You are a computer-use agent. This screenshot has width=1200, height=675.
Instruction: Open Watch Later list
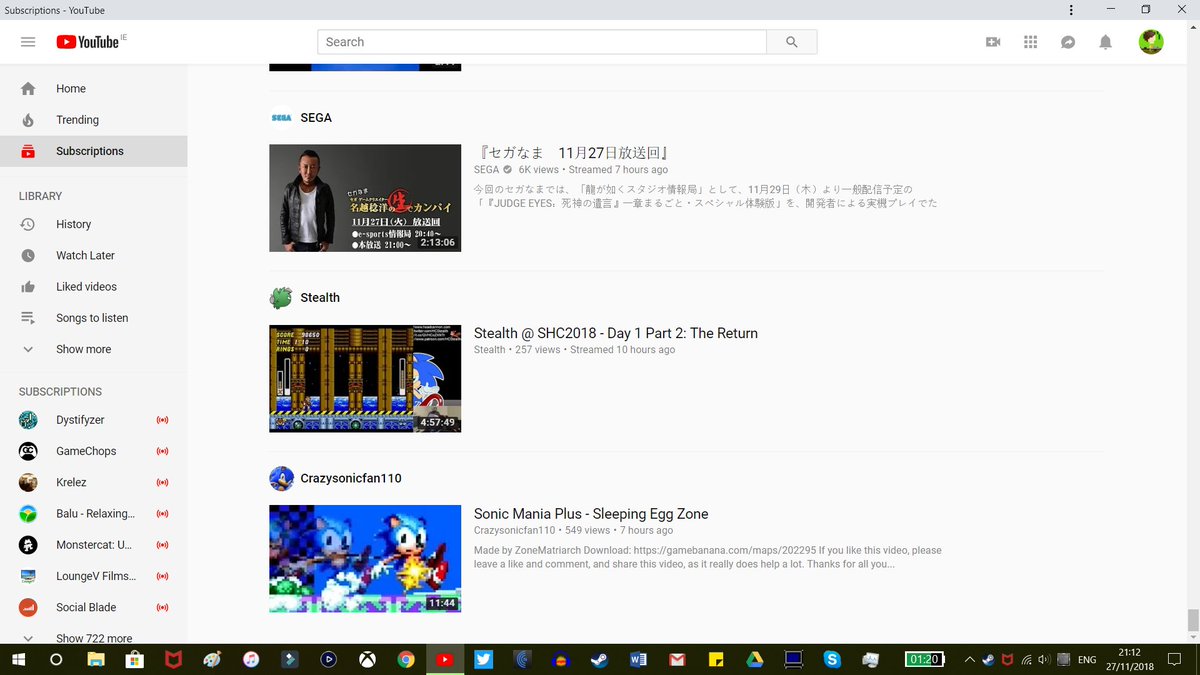(x=93, y=255)
